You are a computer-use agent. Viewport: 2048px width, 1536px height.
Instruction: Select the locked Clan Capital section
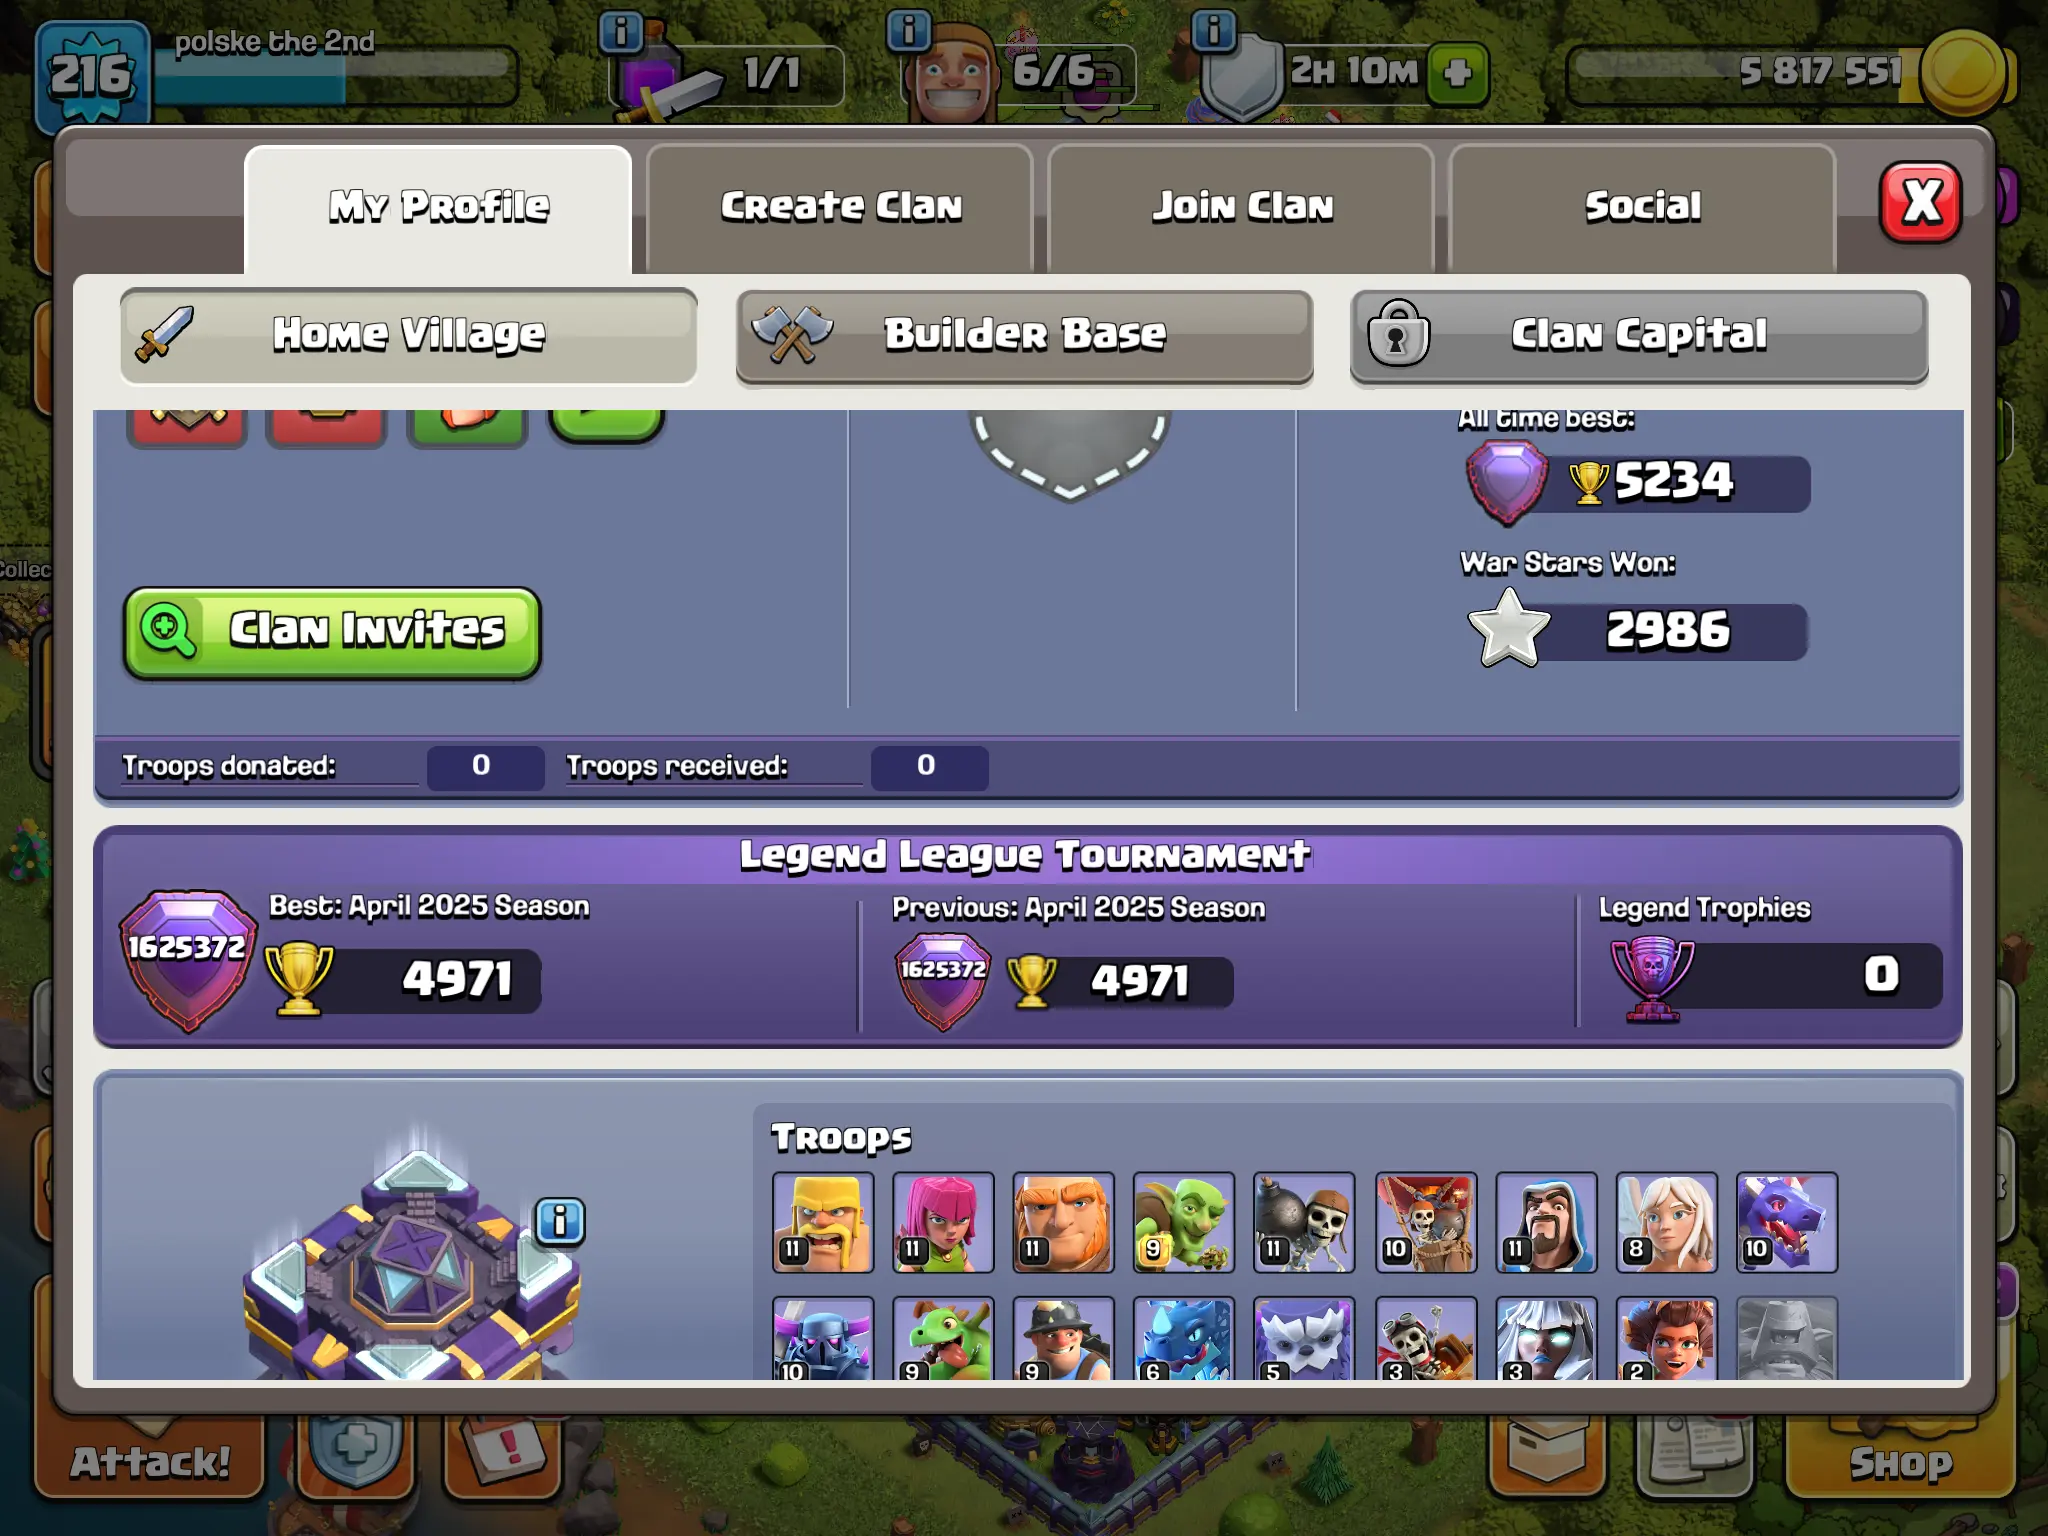point(1639,336)
